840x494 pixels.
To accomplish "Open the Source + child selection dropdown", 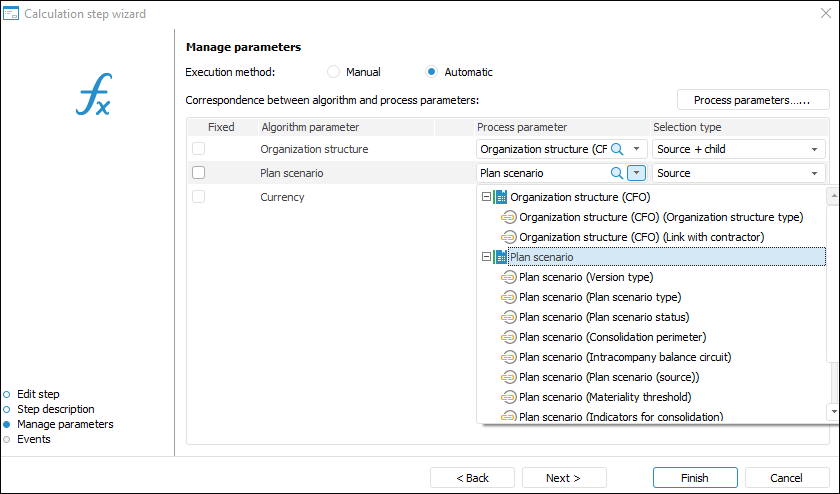I will pyautogui.click(x=816, y=149).
